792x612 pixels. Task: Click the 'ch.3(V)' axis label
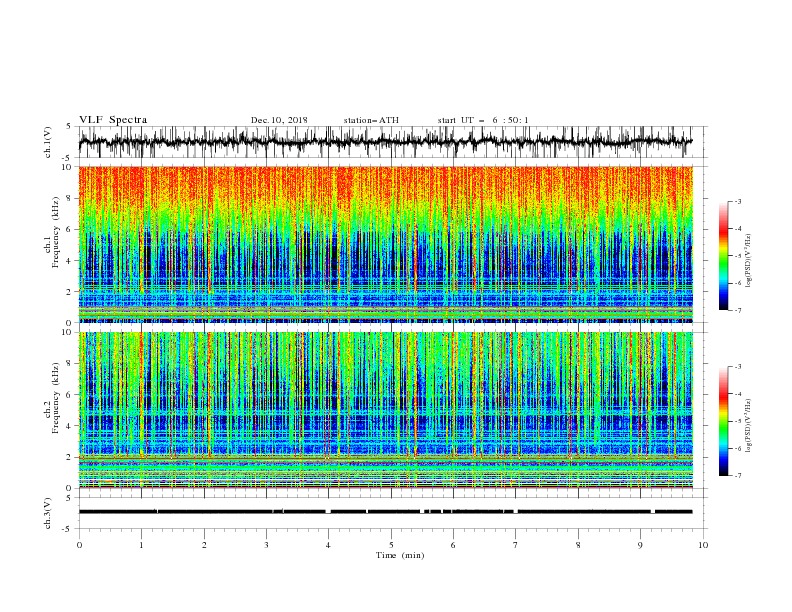48,514
